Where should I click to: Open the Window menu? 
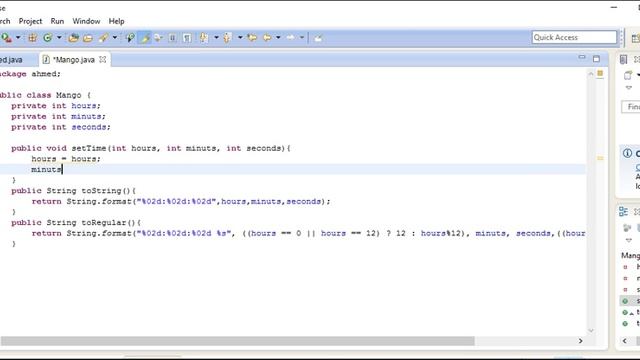coord(86,21)
